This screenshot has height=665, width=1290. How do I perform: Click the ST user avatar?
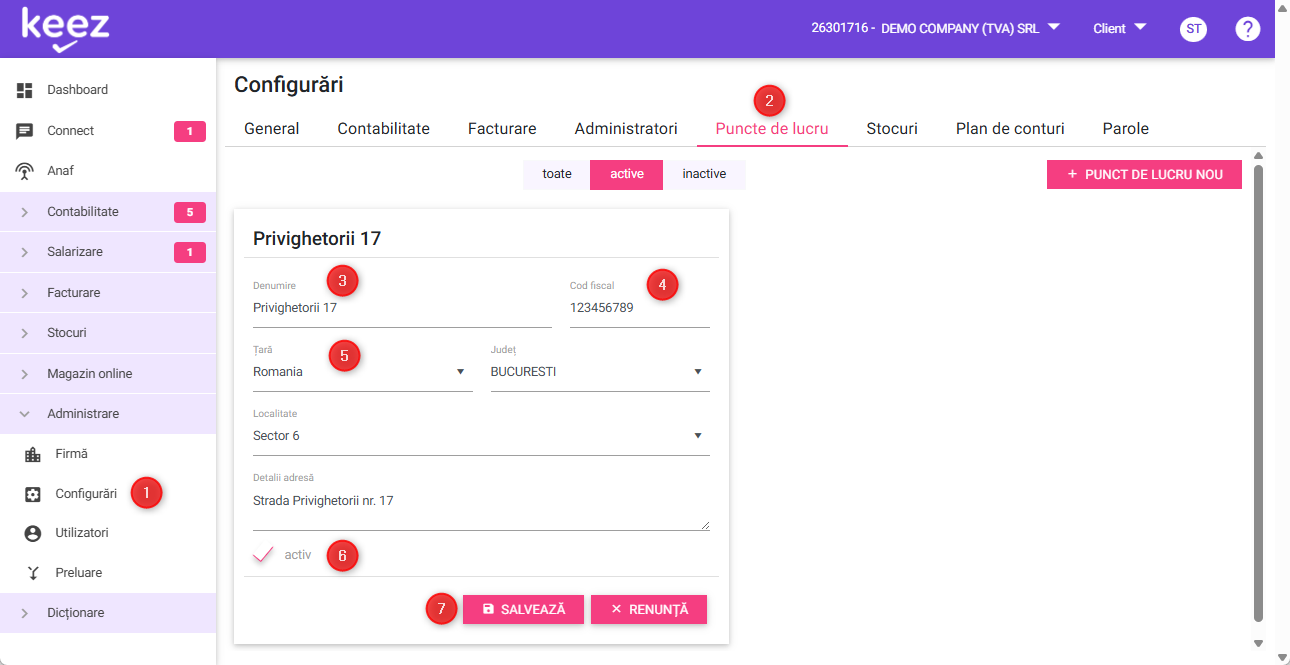[x=1193, y=29]
